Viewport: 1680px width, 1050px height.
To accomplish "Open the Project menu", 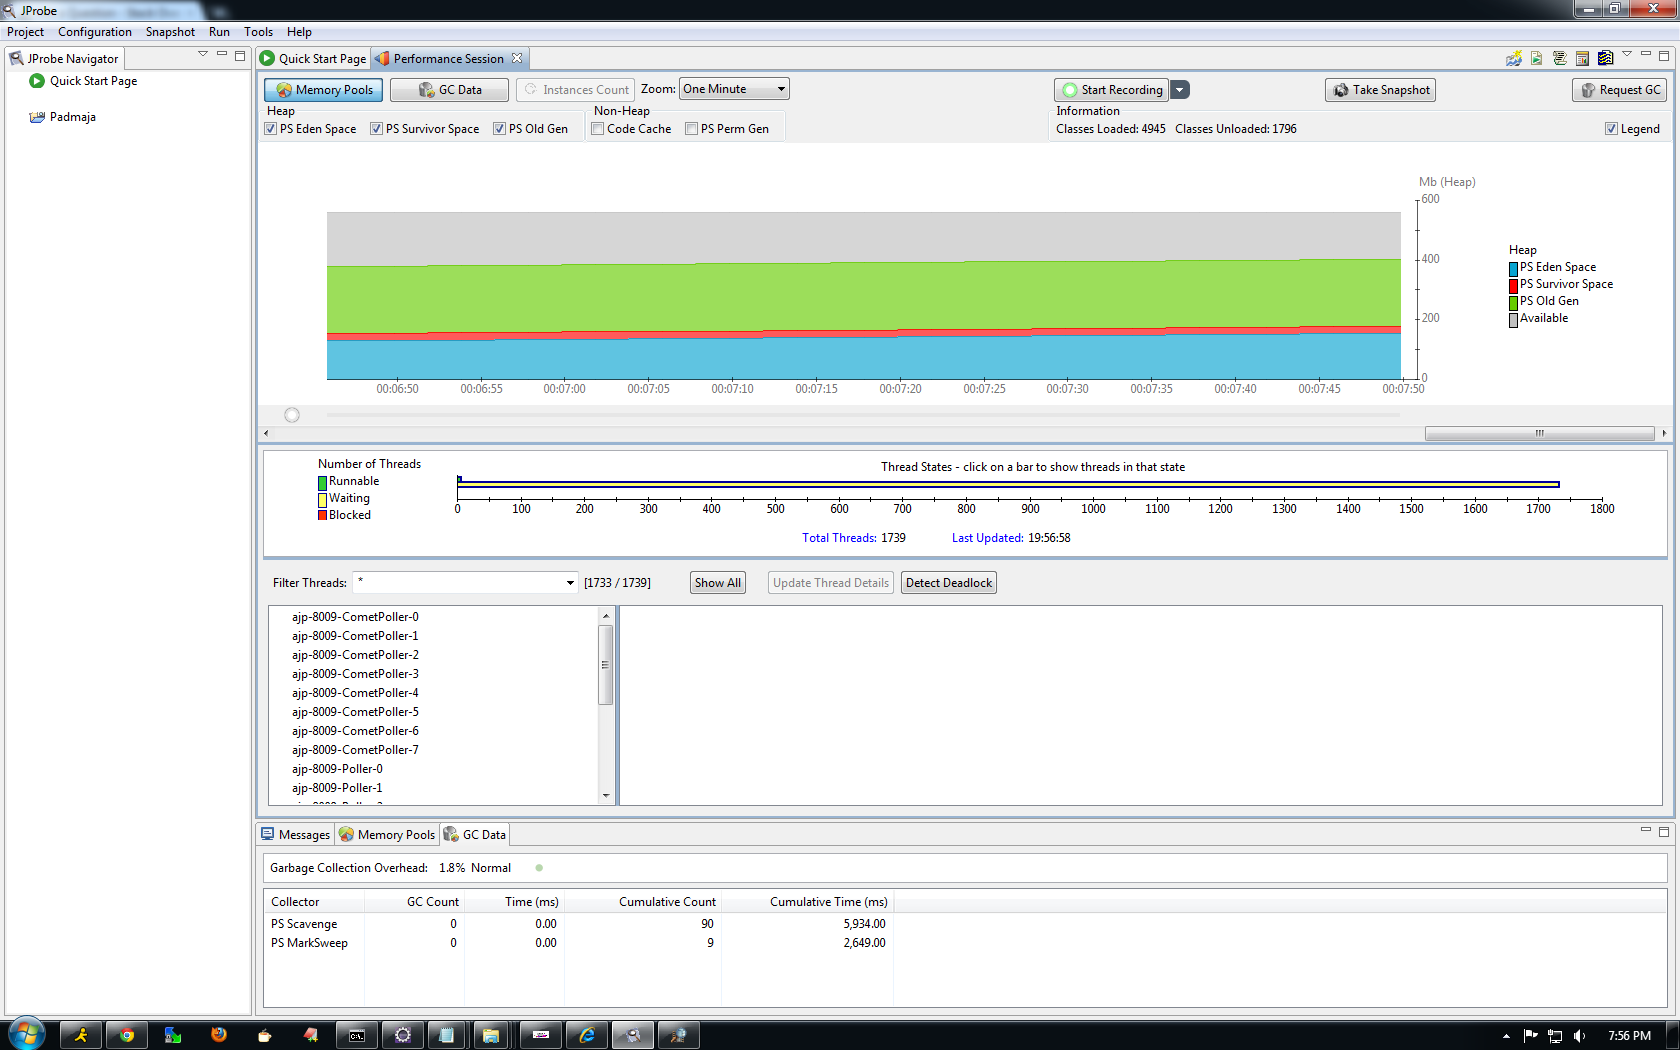I will point(25,32).
